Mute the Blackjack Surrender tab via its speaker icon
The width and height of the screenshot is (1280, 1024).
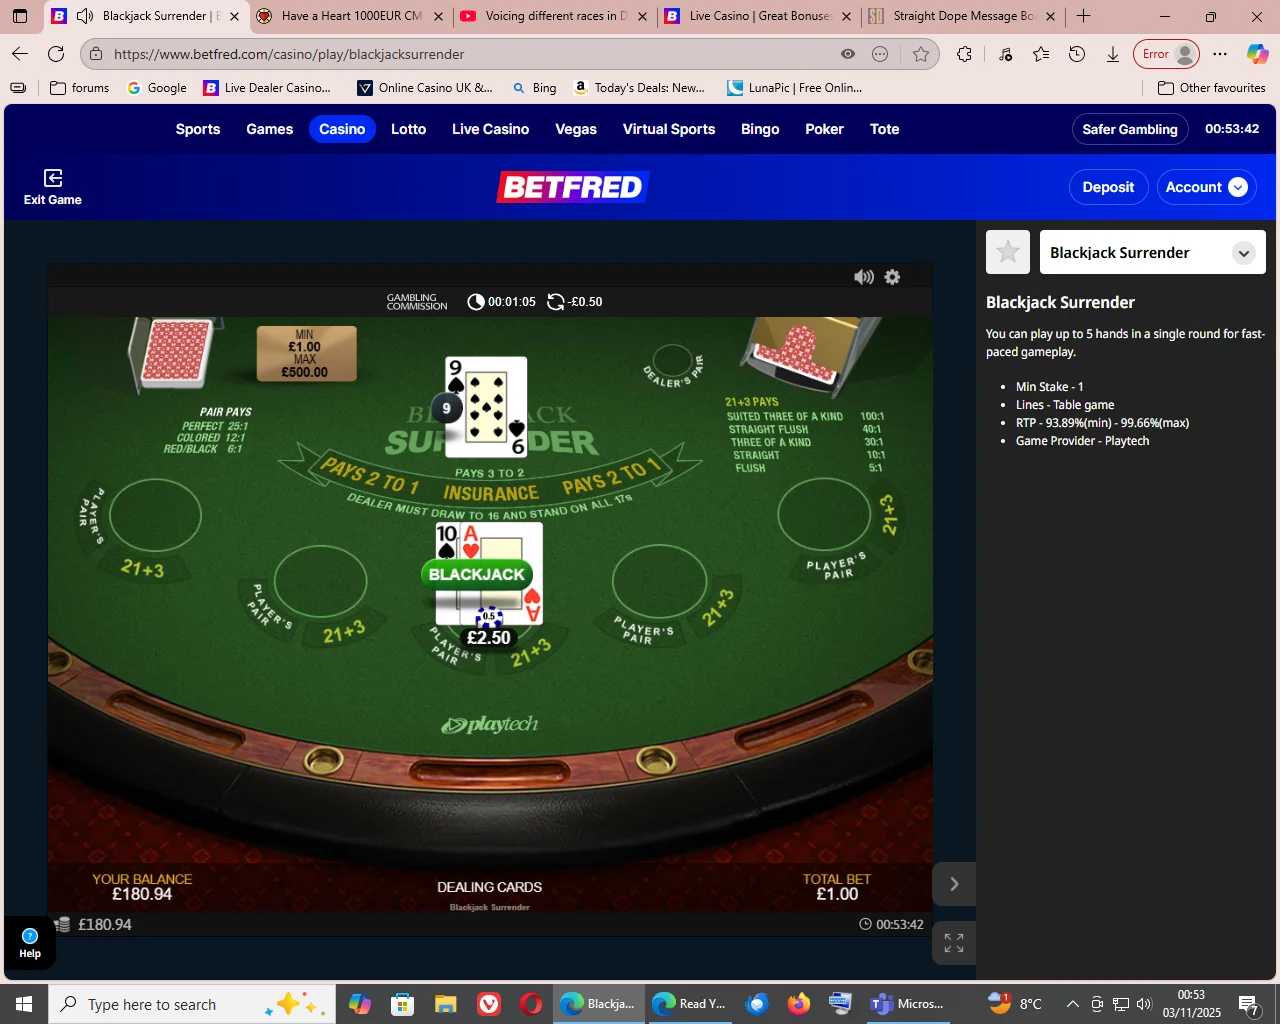click(x=85, y=16)
